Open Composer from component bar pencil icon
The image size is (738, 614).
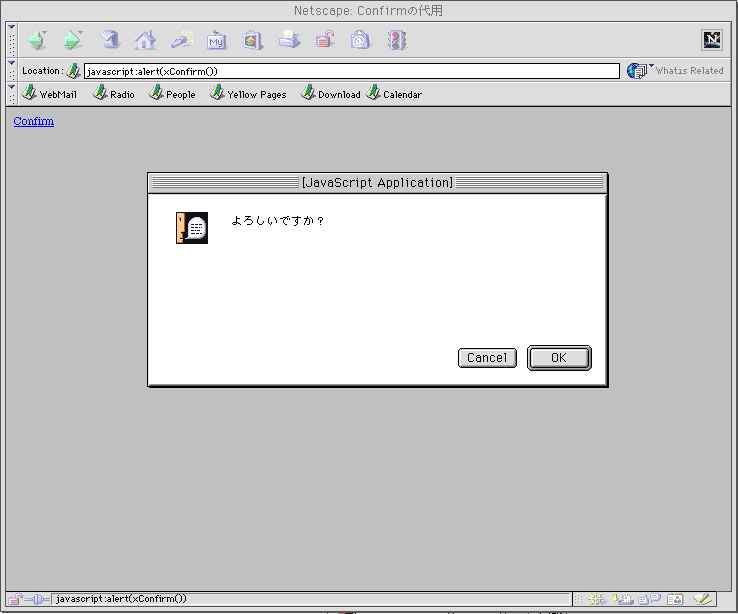tap(702, 599)
